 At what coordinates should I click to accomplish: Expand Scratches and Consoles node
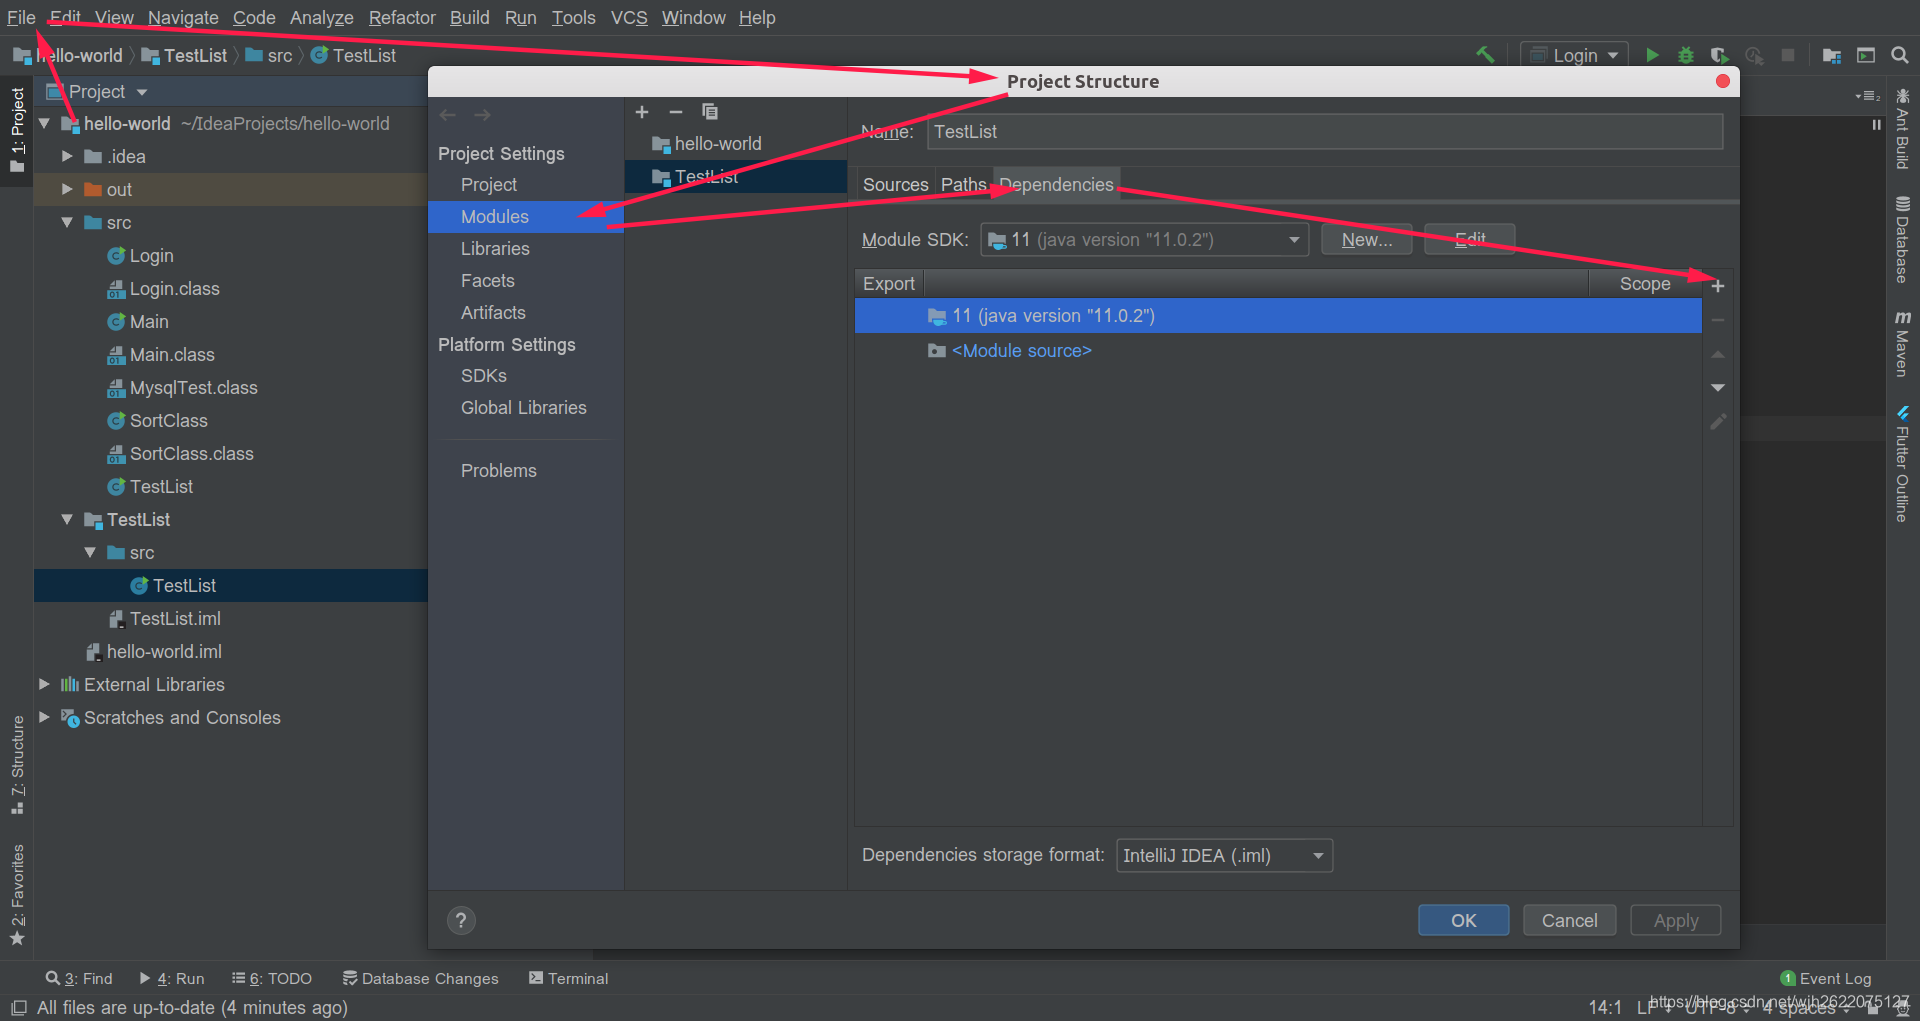point(44,717)
